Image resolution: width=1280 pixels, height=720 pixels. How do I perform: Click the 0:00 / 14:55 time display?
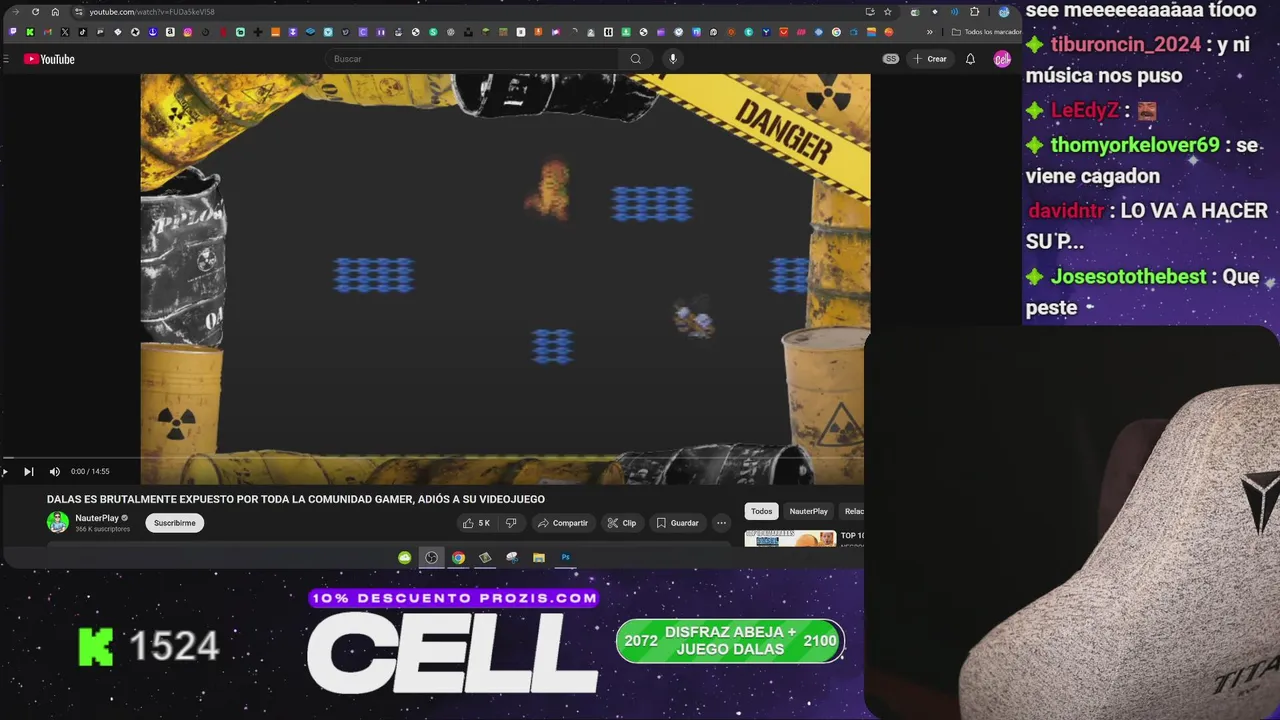[x=90, y=471]
